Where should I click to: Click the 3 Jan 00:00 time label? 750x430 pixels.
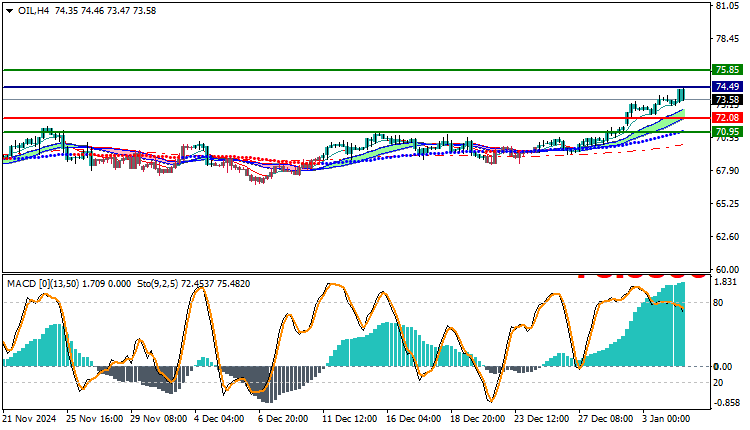click(x=666, y=419)
